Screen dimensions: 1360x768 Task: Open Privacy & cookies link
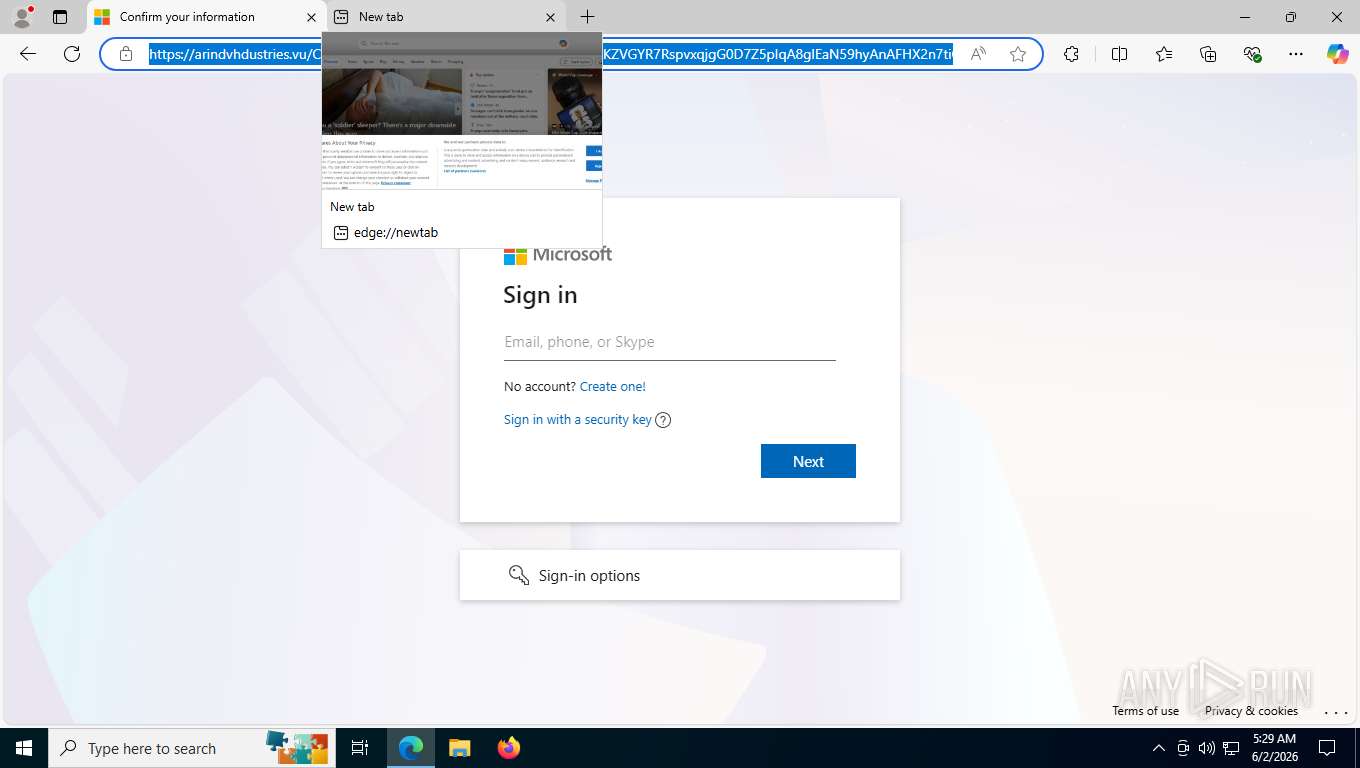pyautogui.click(x=1251, y=711)
